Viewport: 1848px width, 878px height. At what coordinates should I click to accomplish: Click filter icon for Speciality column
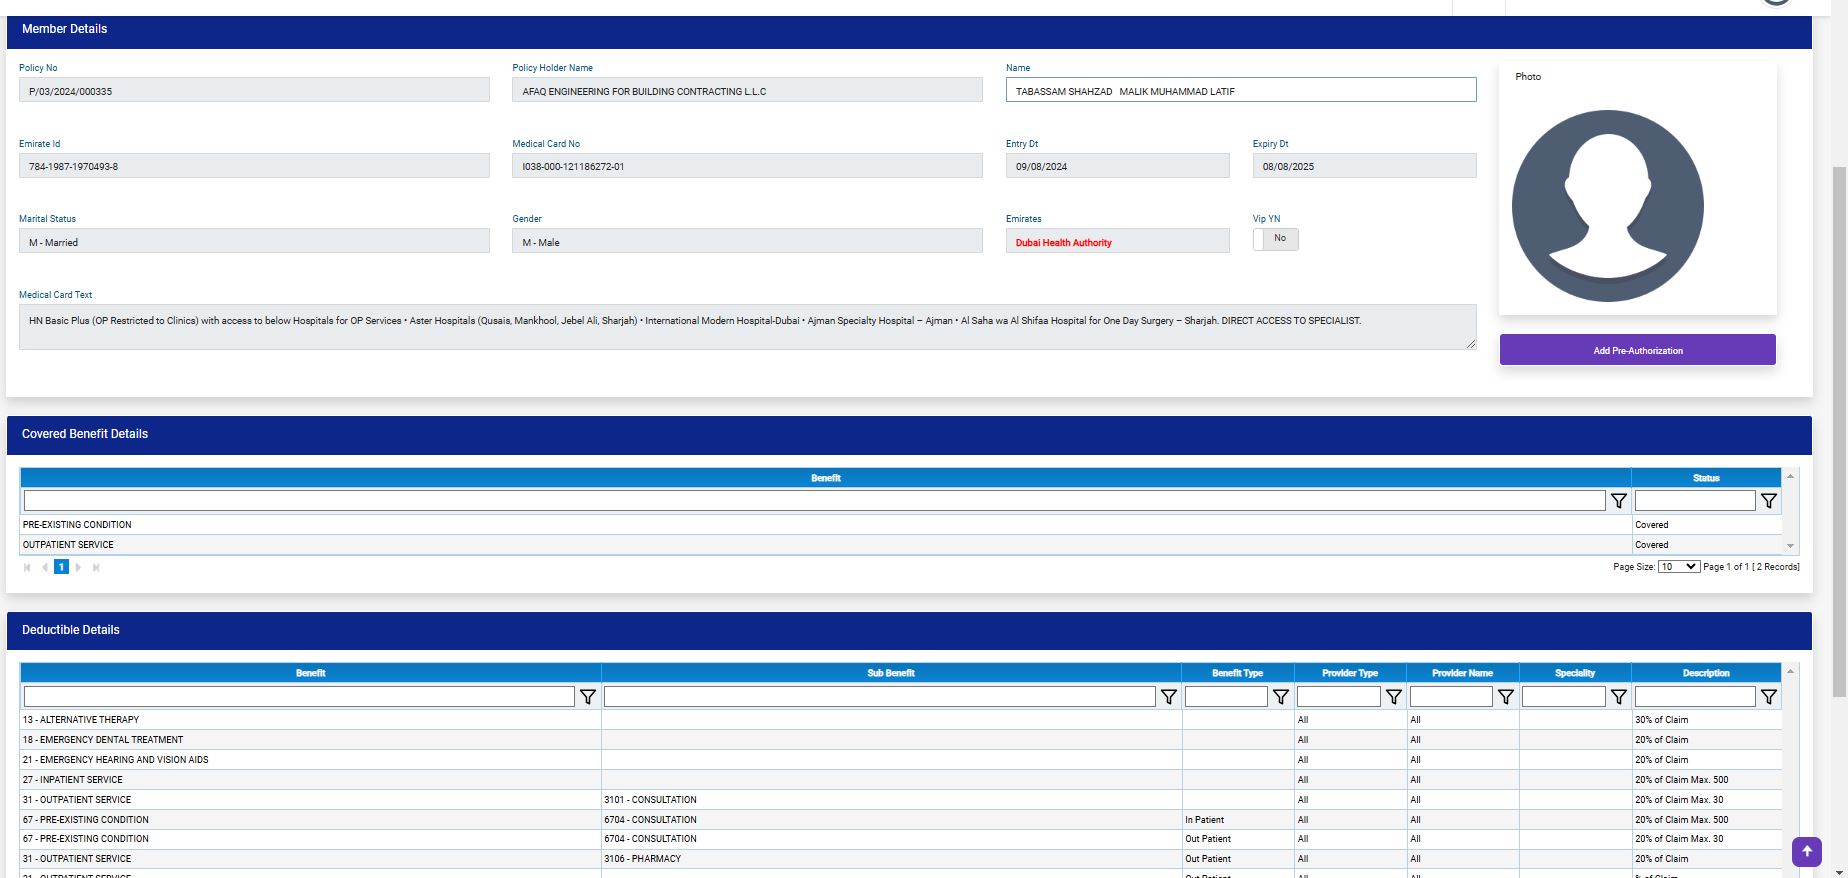pos(1618,697)
